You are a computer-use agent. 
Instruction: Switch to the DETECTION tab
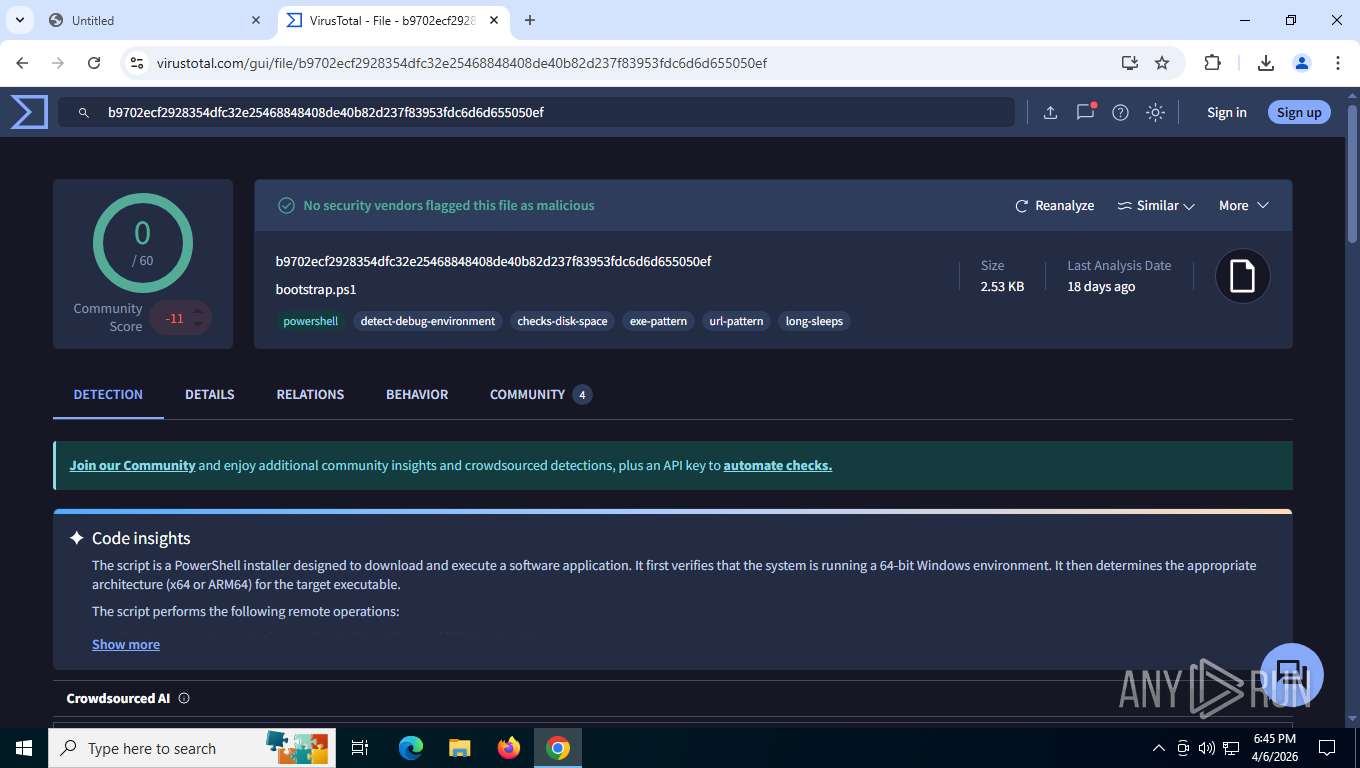coord(108,394)
